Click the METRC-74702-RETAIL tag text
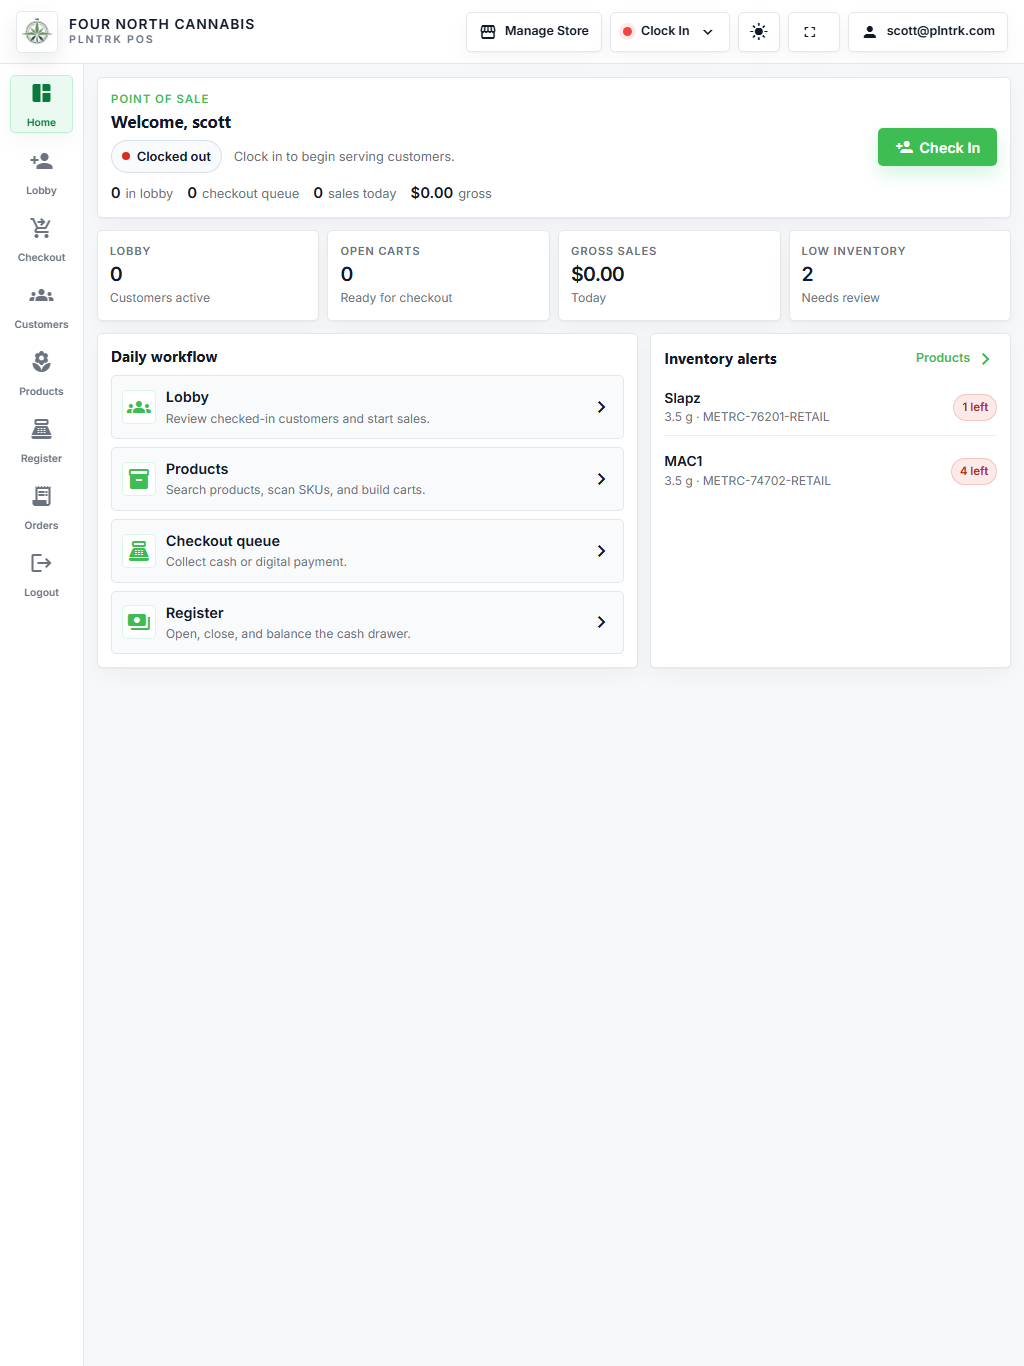 (x=767, y=481)
